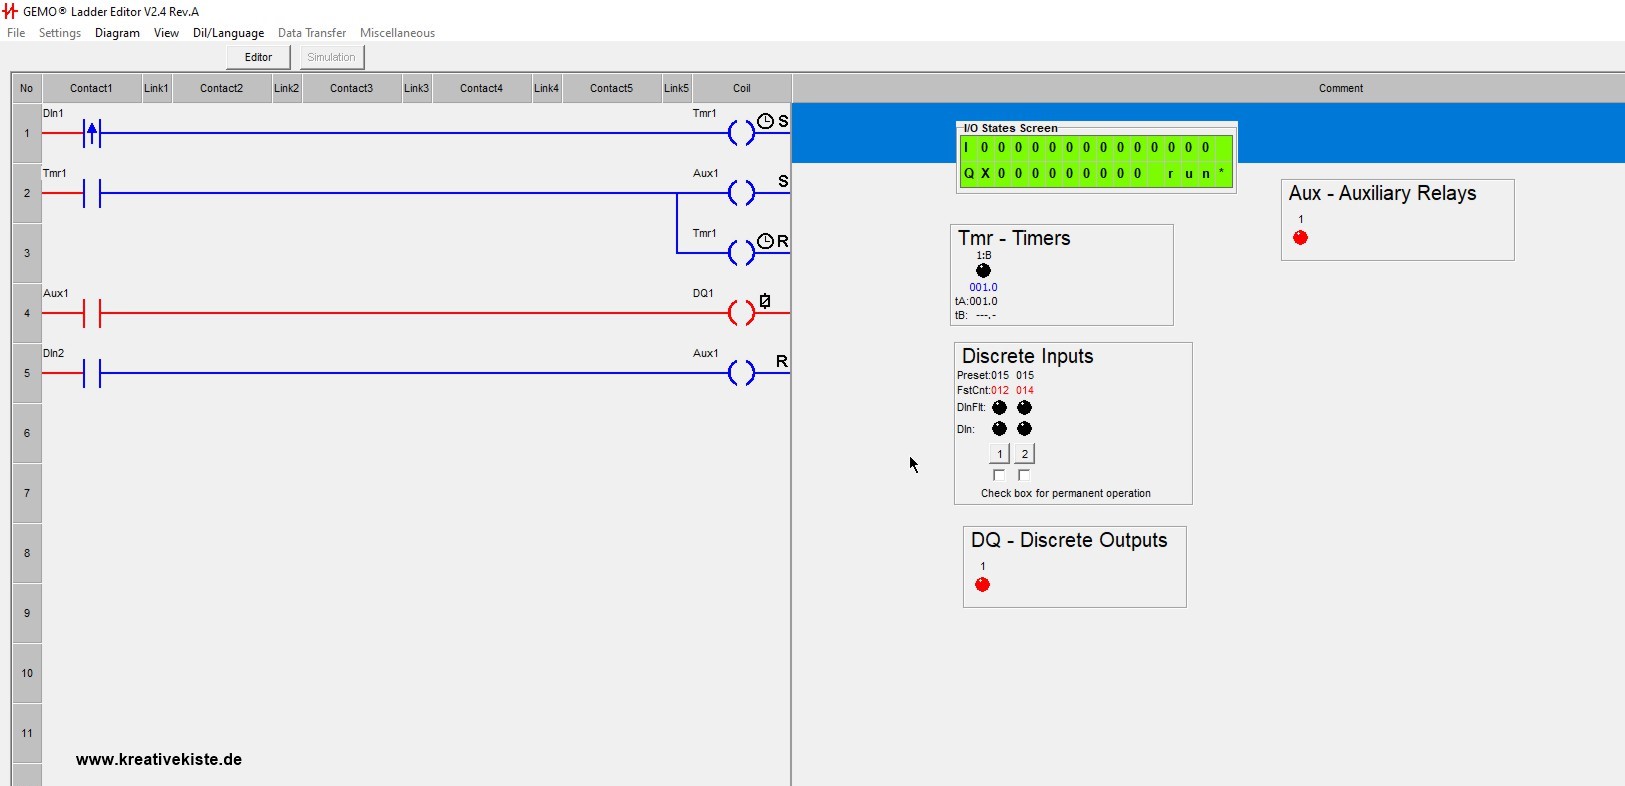
Task: Open the Dil/Language menu
Action: [228, 33]
